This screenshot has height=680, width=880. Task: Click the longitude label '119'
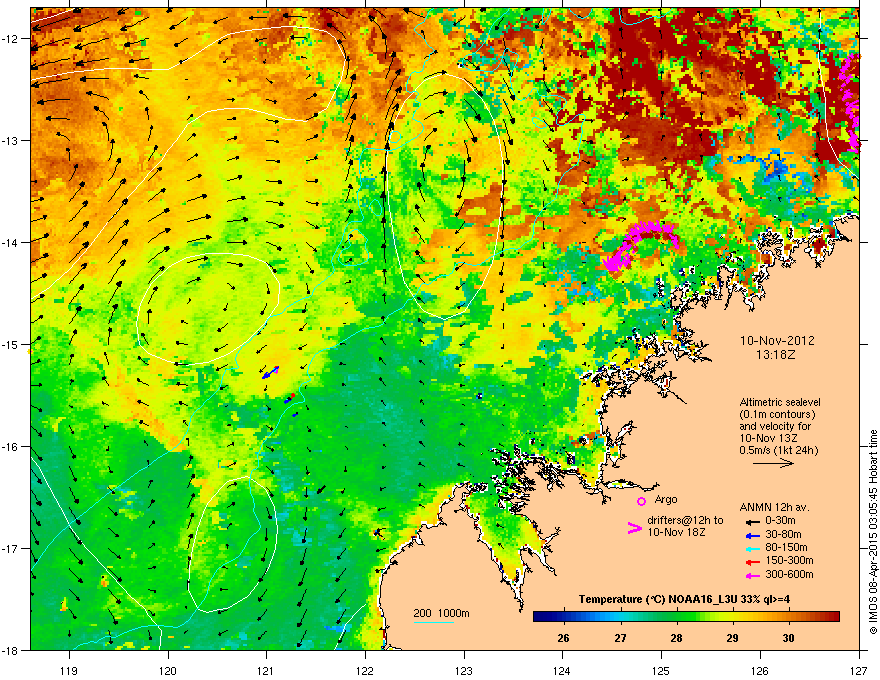click(x=69, y=670)
